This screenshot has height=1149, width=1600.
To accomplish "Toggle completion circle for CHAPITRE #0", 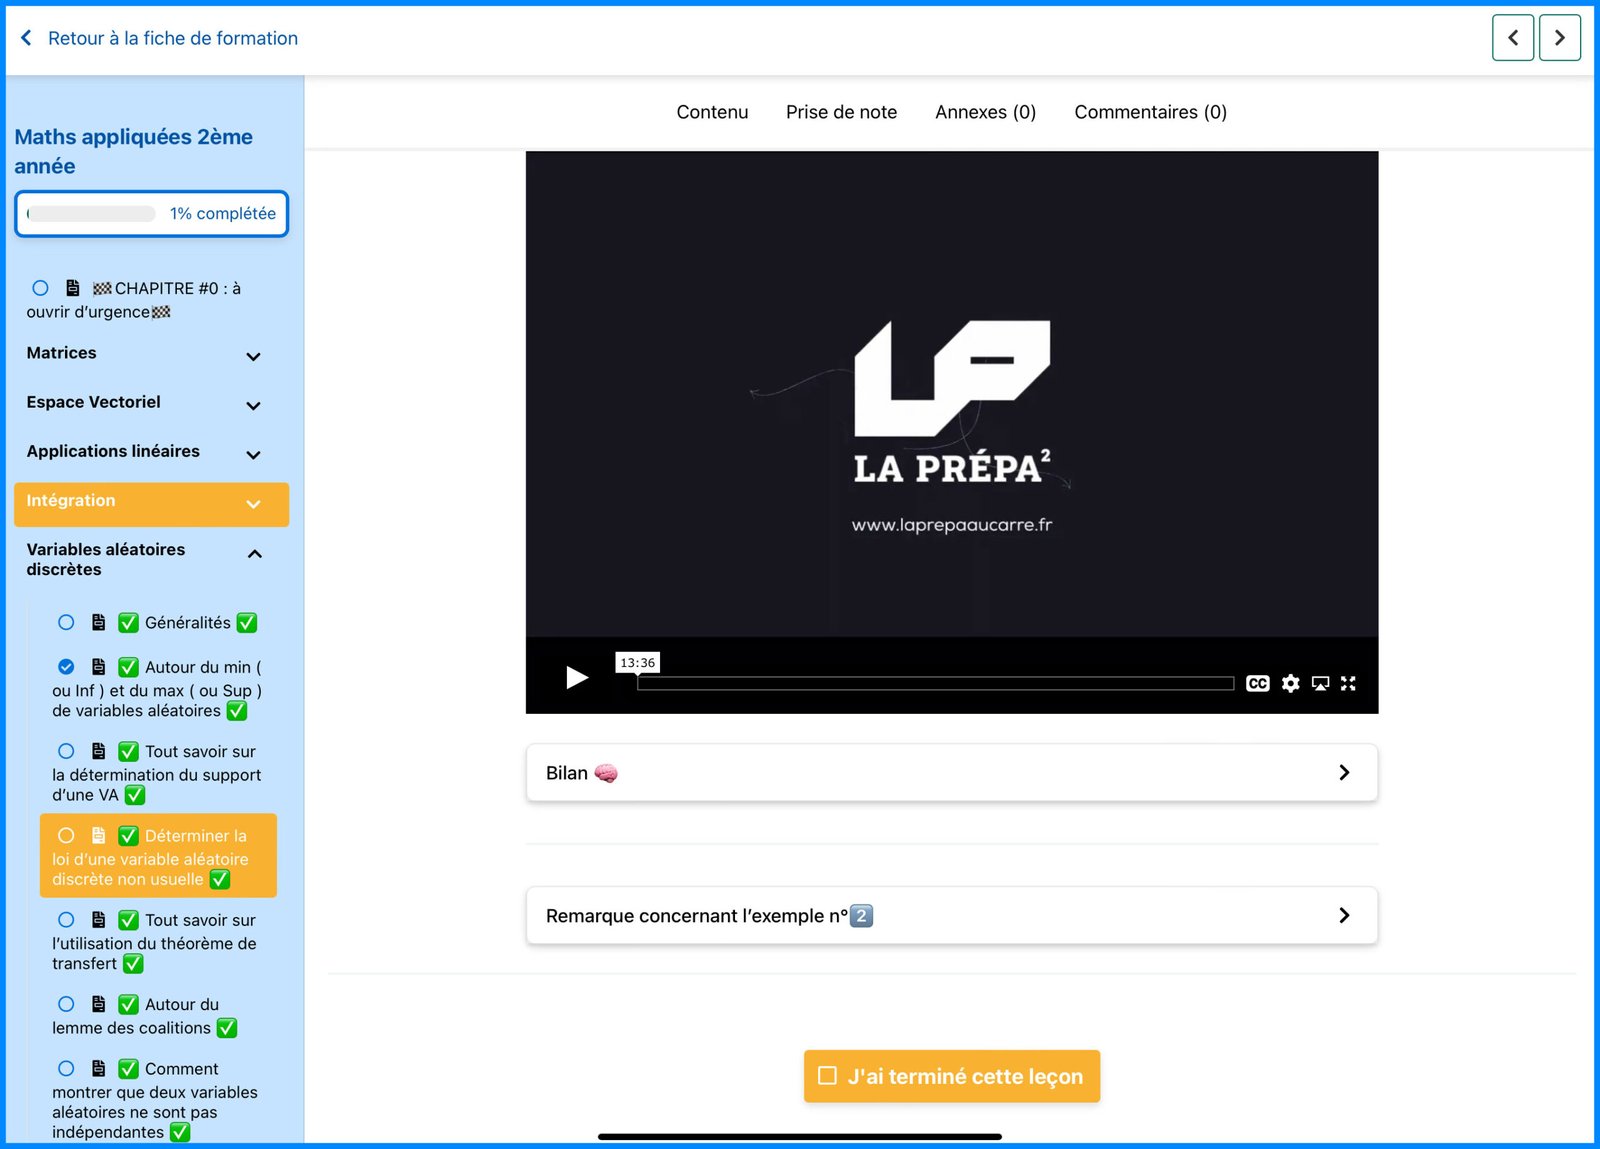I will pyautogui.click(x=40, y=288).
